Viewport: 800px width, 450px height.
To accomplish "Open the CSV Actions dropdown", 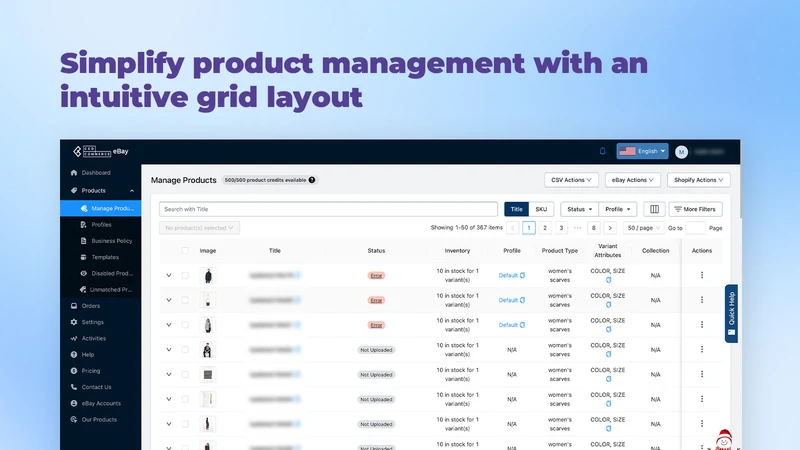I will [571, 180].
